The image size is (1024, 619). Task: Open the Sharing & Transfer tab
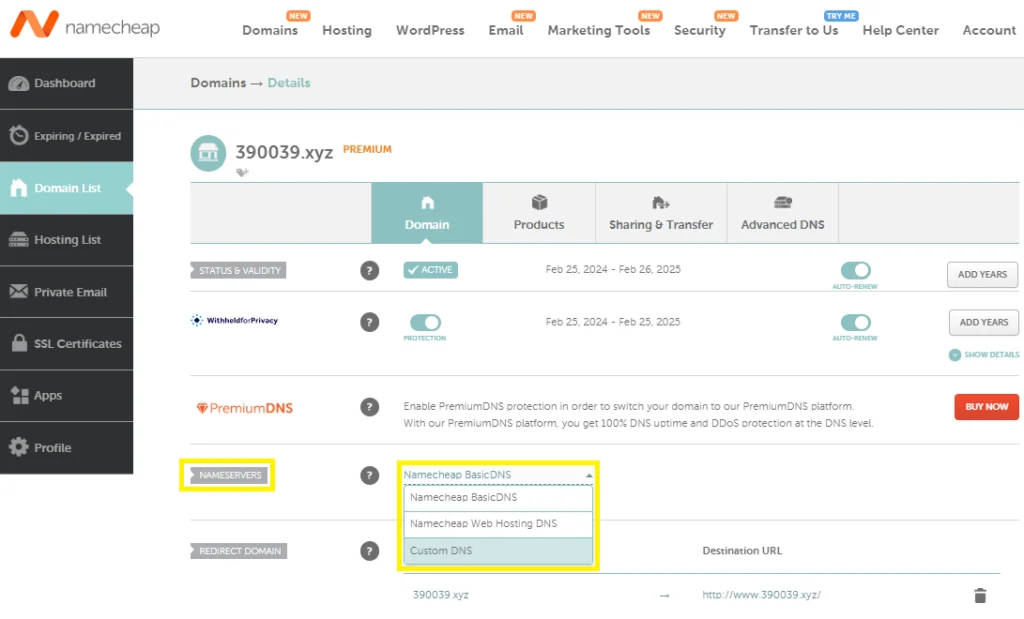[661, 213]
